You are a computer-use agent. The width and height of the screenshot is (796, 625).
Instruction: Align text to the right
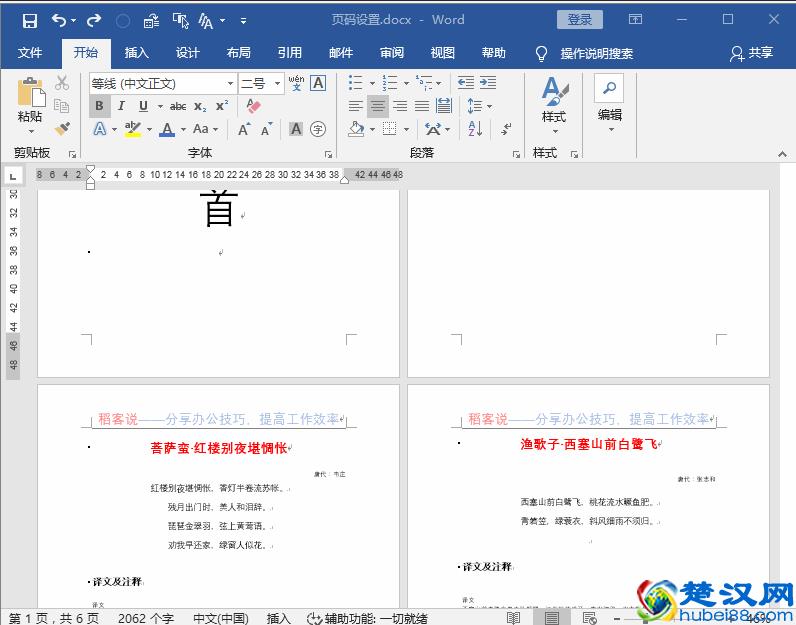click(400, 106)
